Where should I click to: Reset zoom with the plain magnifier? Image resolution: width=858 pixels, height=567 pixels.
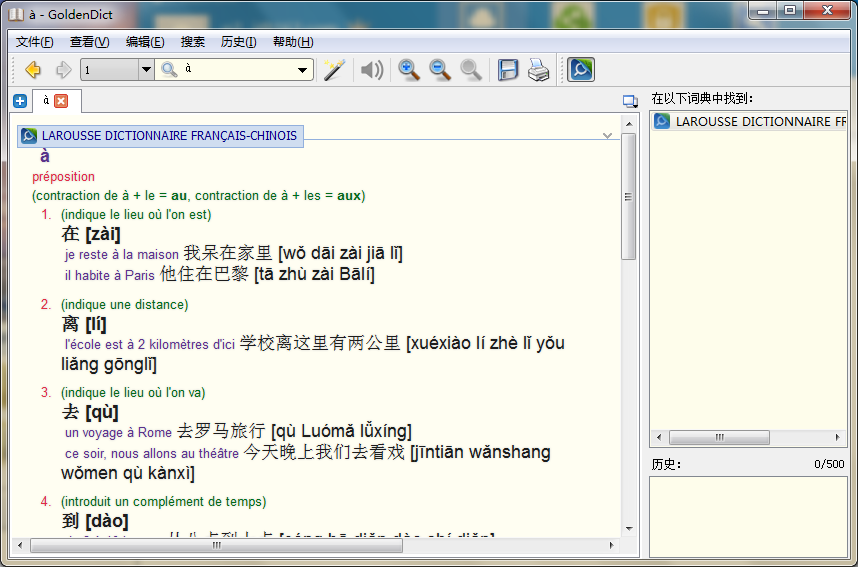[471, 70]
